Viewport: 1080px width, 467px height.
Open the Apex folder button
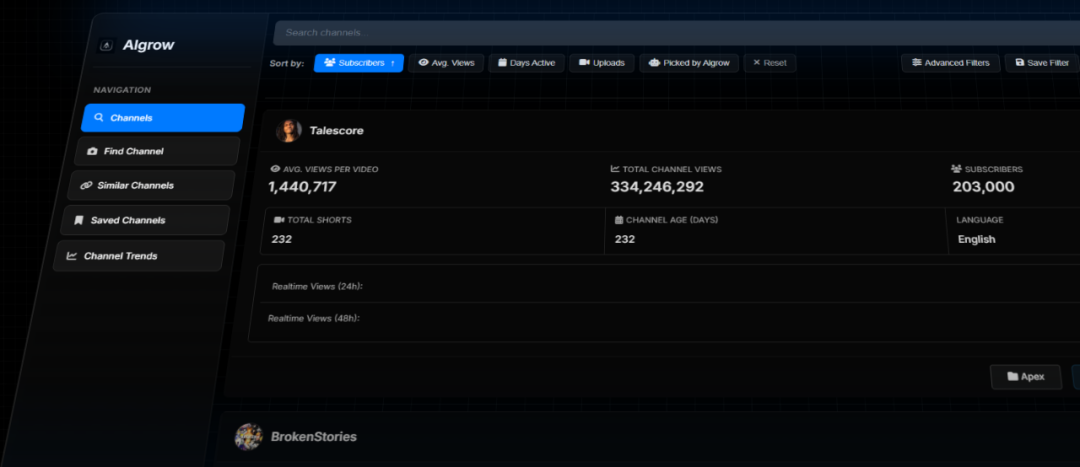pyautogui.click(x=1025, y=377)
